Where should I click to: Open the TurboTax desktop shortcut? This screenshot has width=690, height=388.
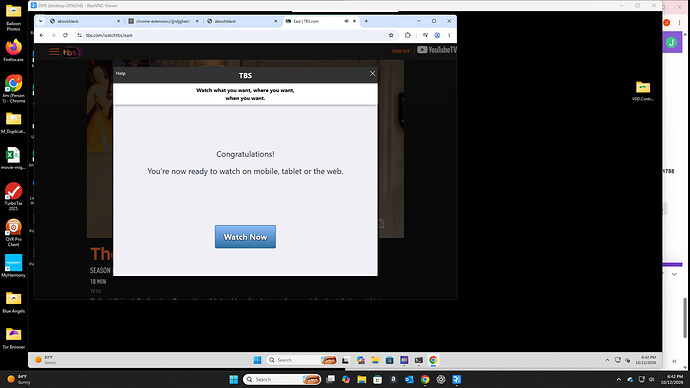14,197
